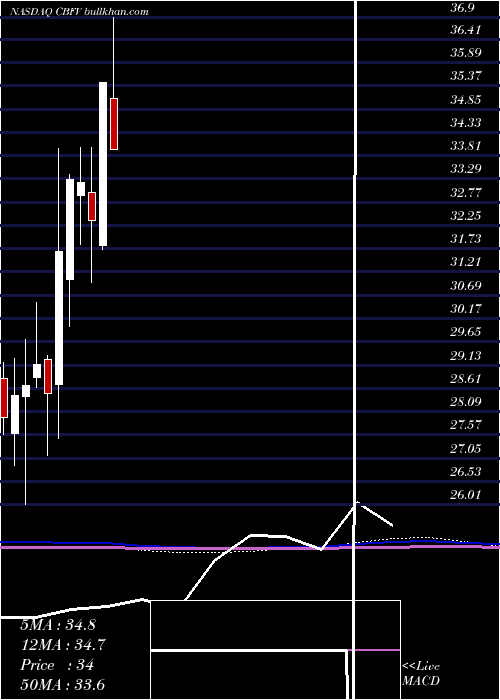Image resolution: width=500 pixels, height=700 pixels.
Task: Select the 35.89 price level label
Action: point(466,53)
